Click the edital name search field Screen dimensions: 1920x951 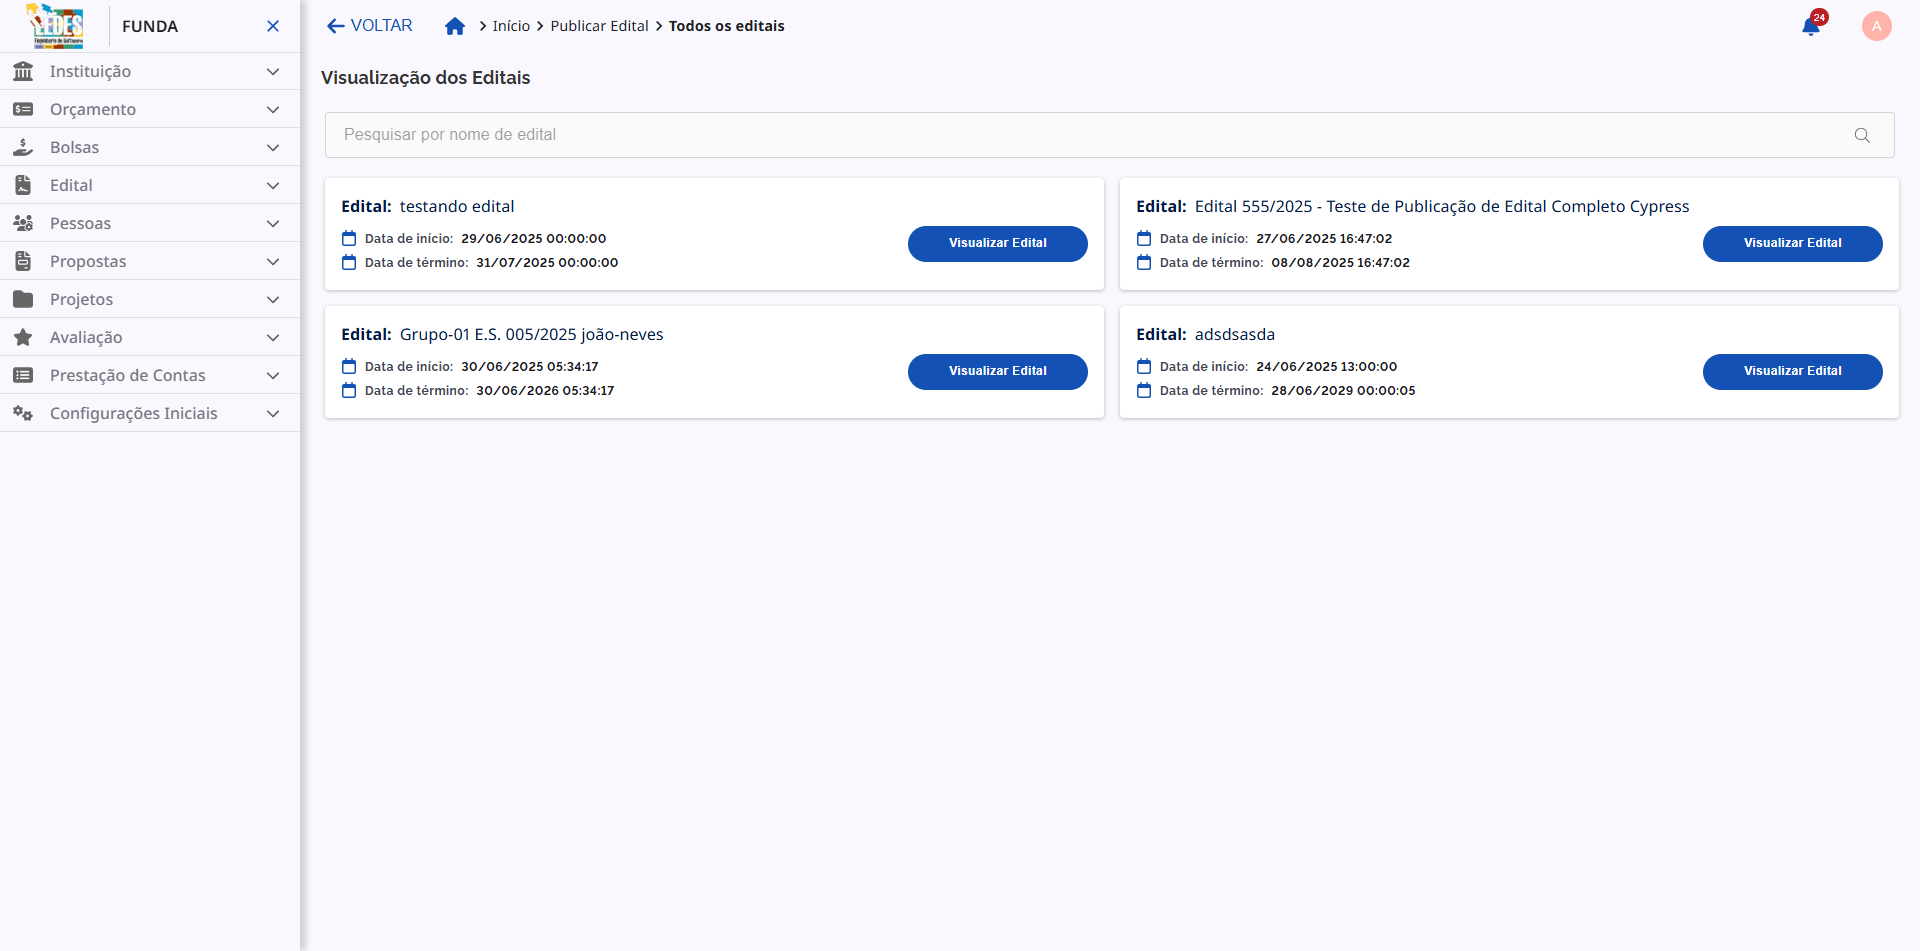1000,134
